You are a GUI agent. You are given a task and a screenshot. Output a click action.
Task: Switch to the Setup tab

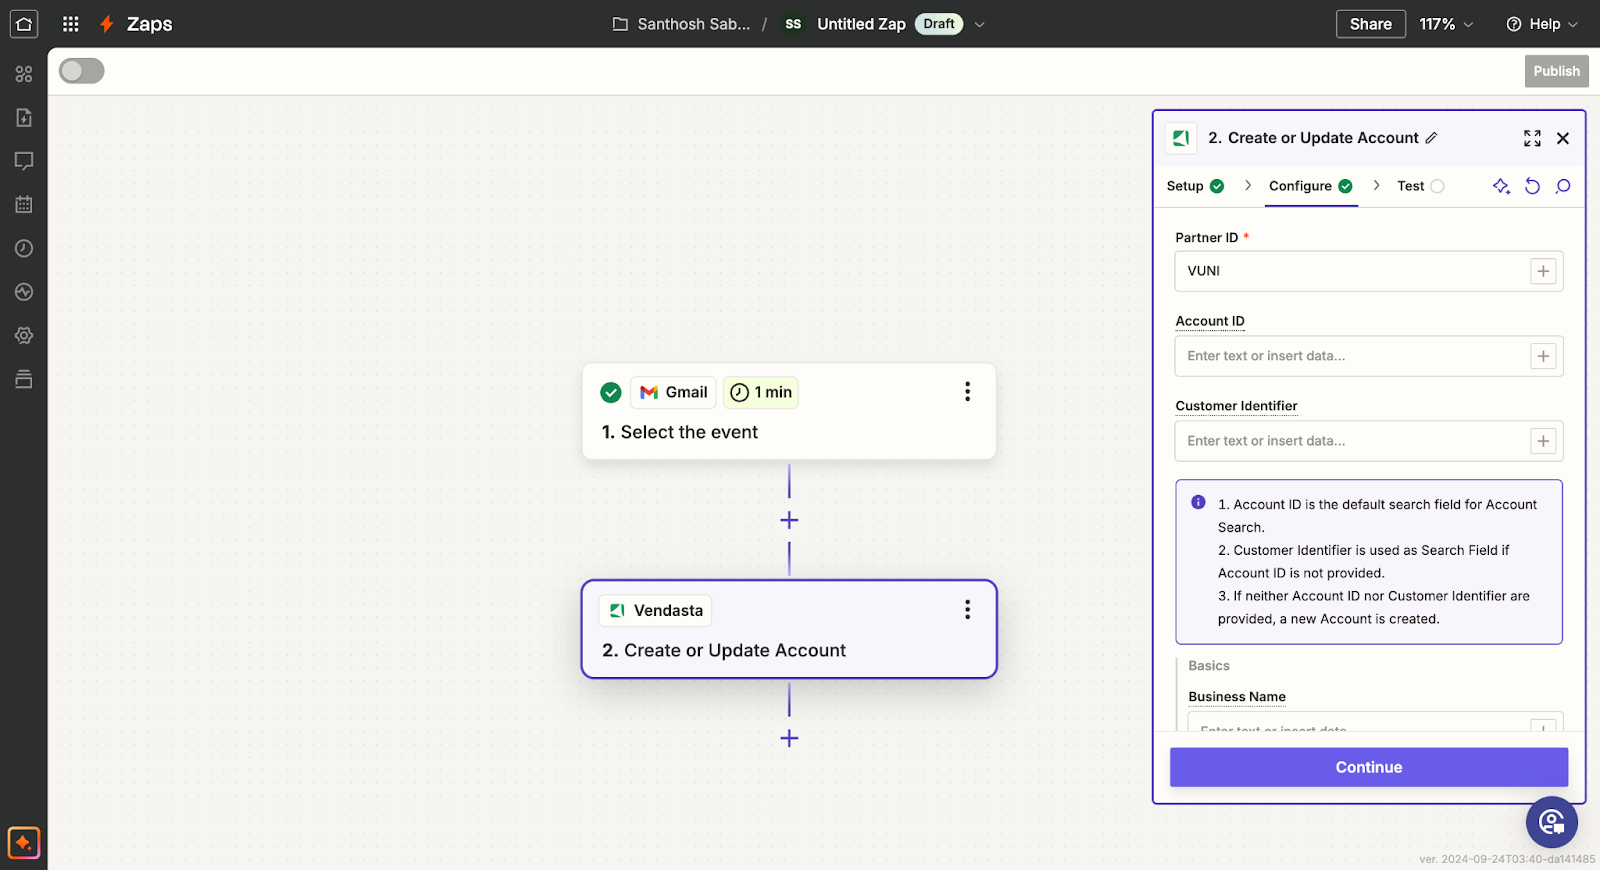[1195, 186]
